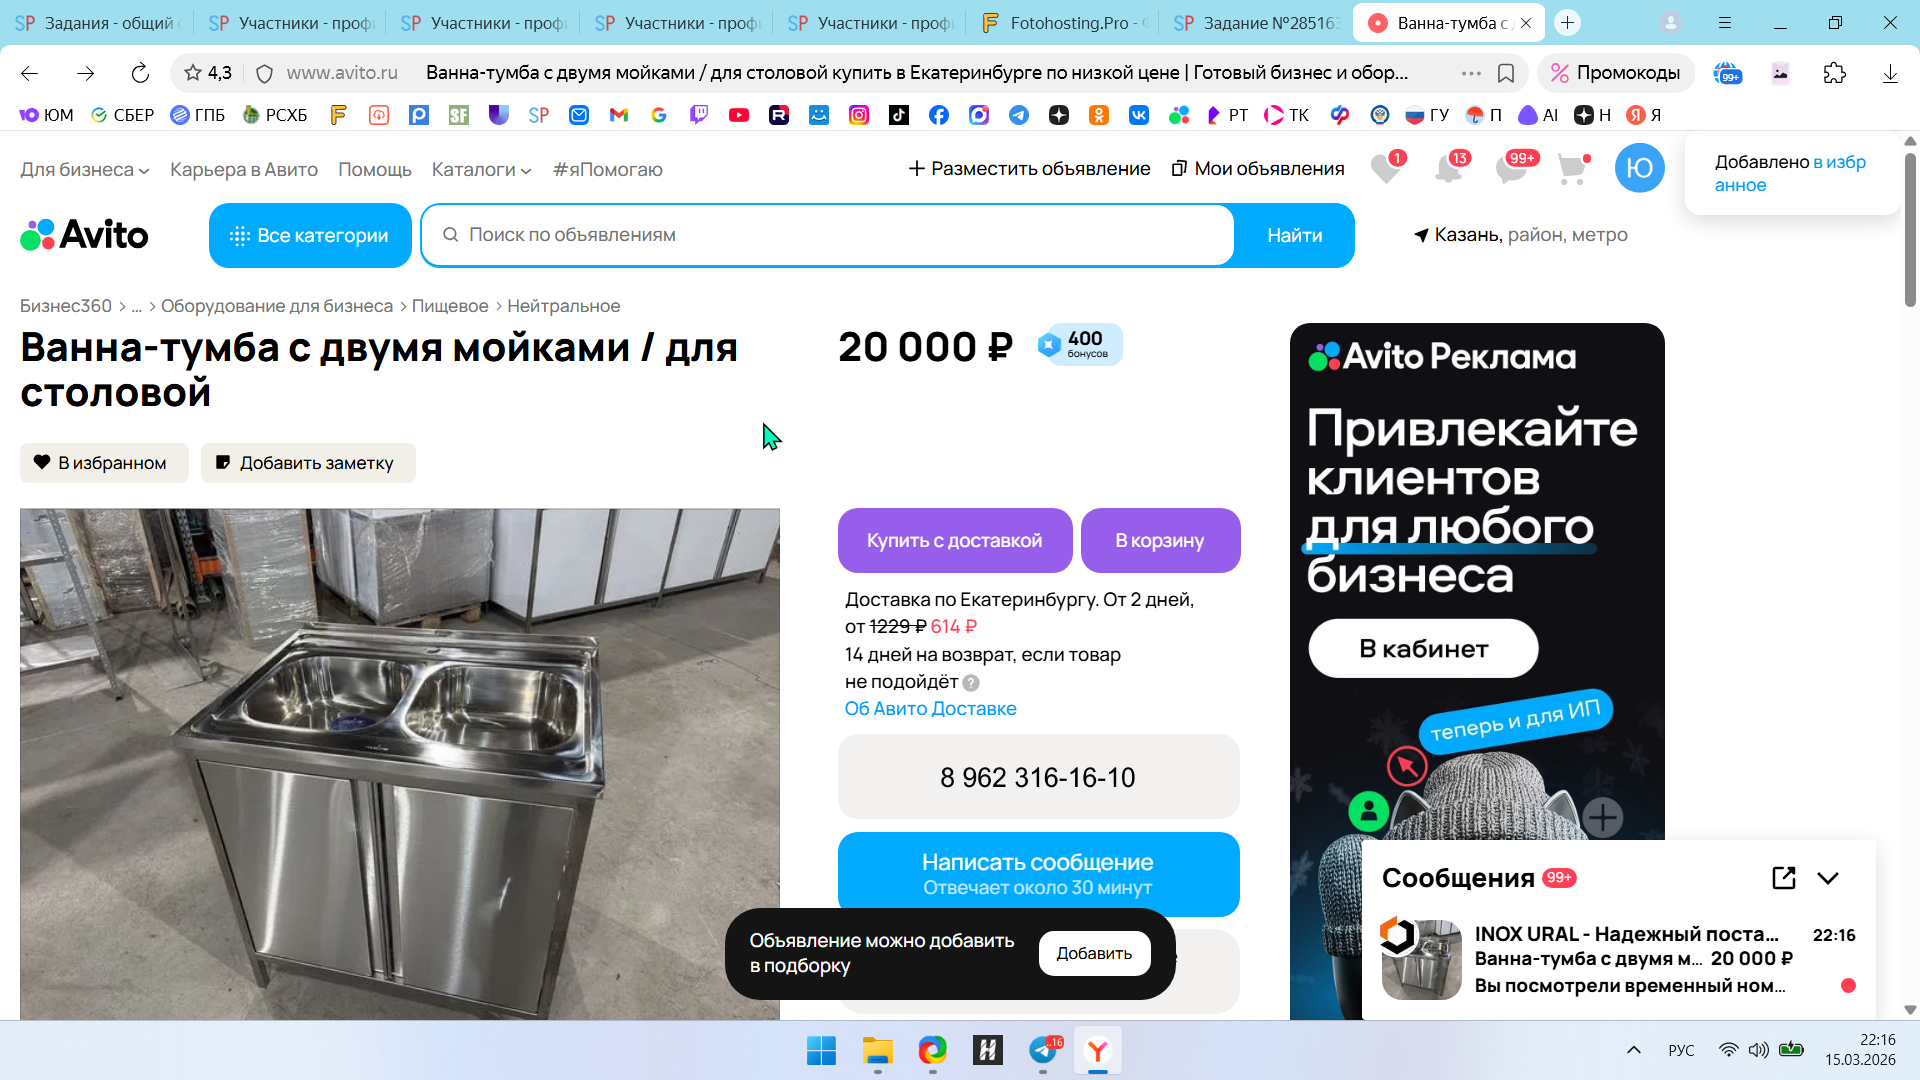Click the user profile avatar
The height and width of the screenshot is (1080, 1920).
1639,168
